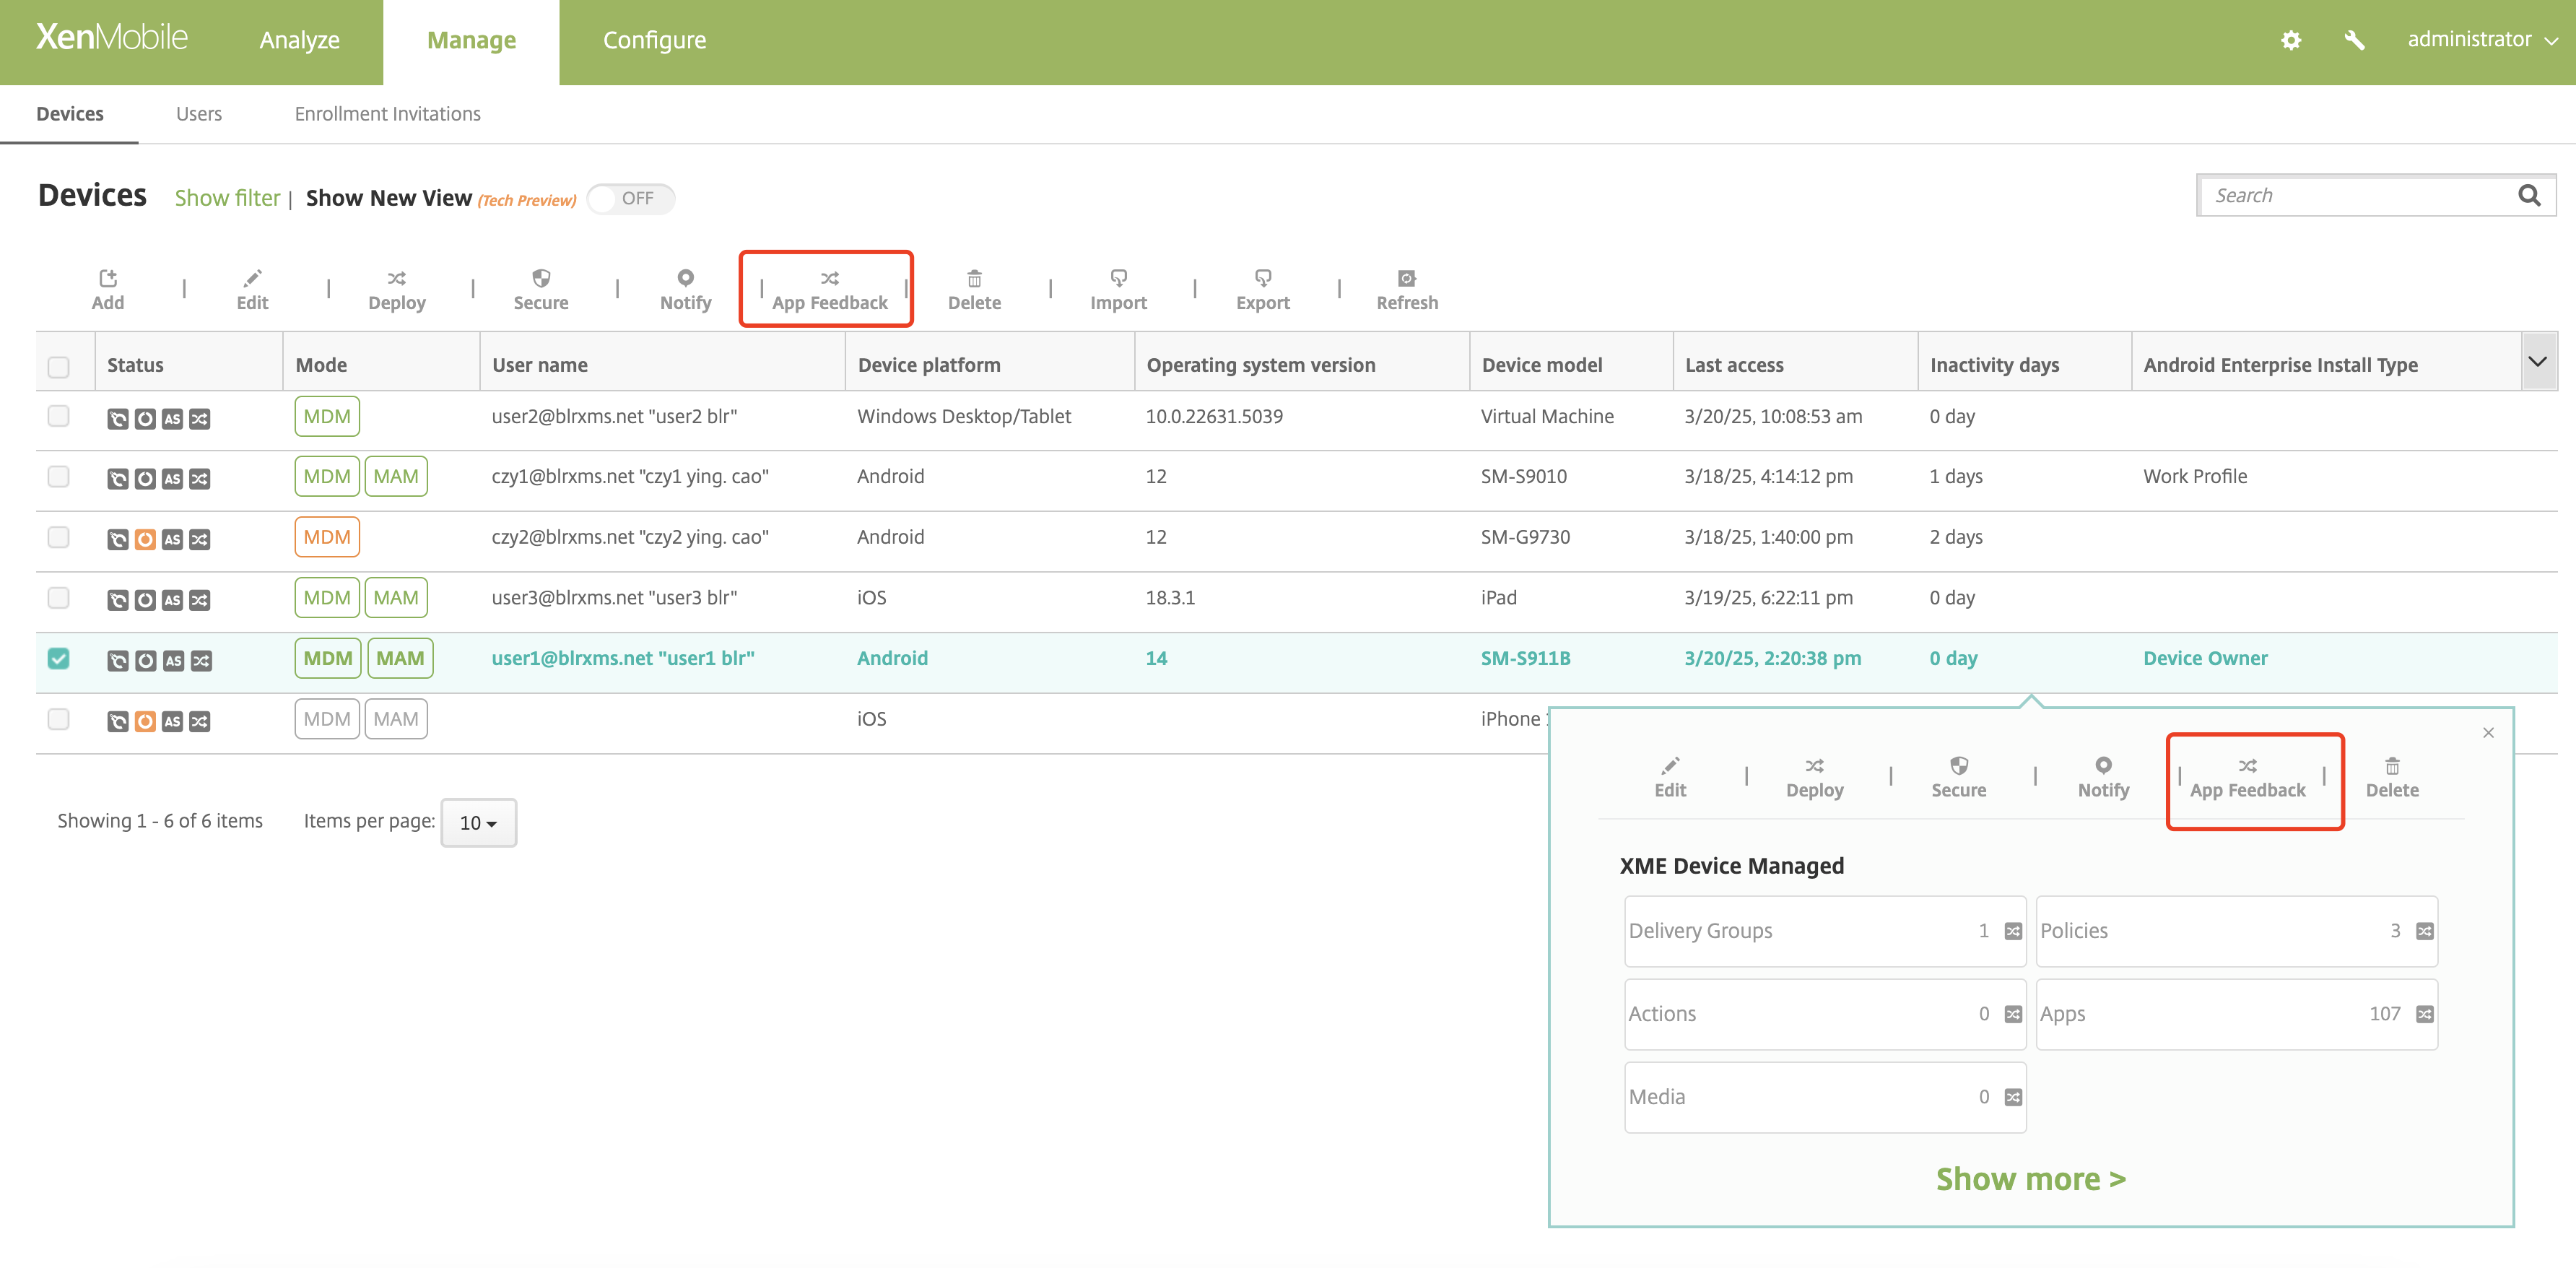
Task: Open settings with the gear icon
Action: [x=2290, y=40]
